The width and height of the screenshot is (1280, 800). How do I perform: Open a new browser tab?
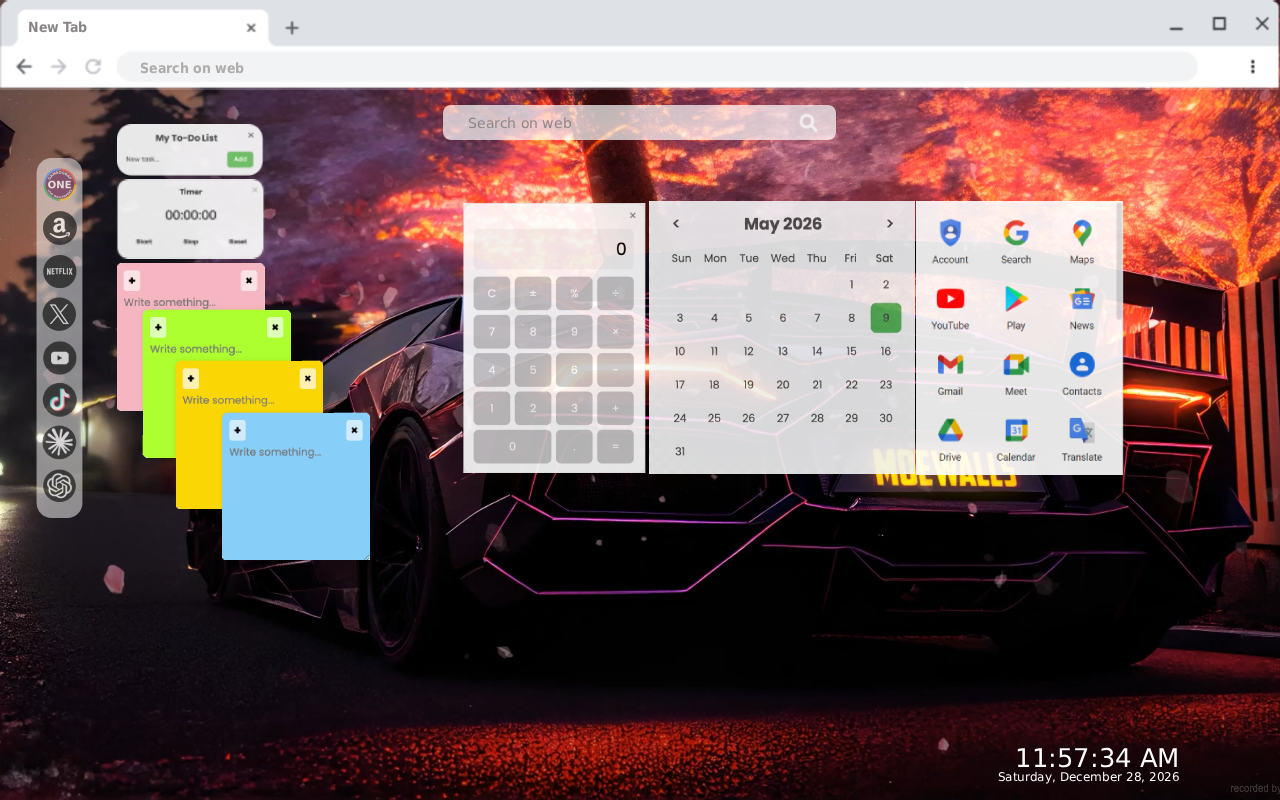pos(292,28)
